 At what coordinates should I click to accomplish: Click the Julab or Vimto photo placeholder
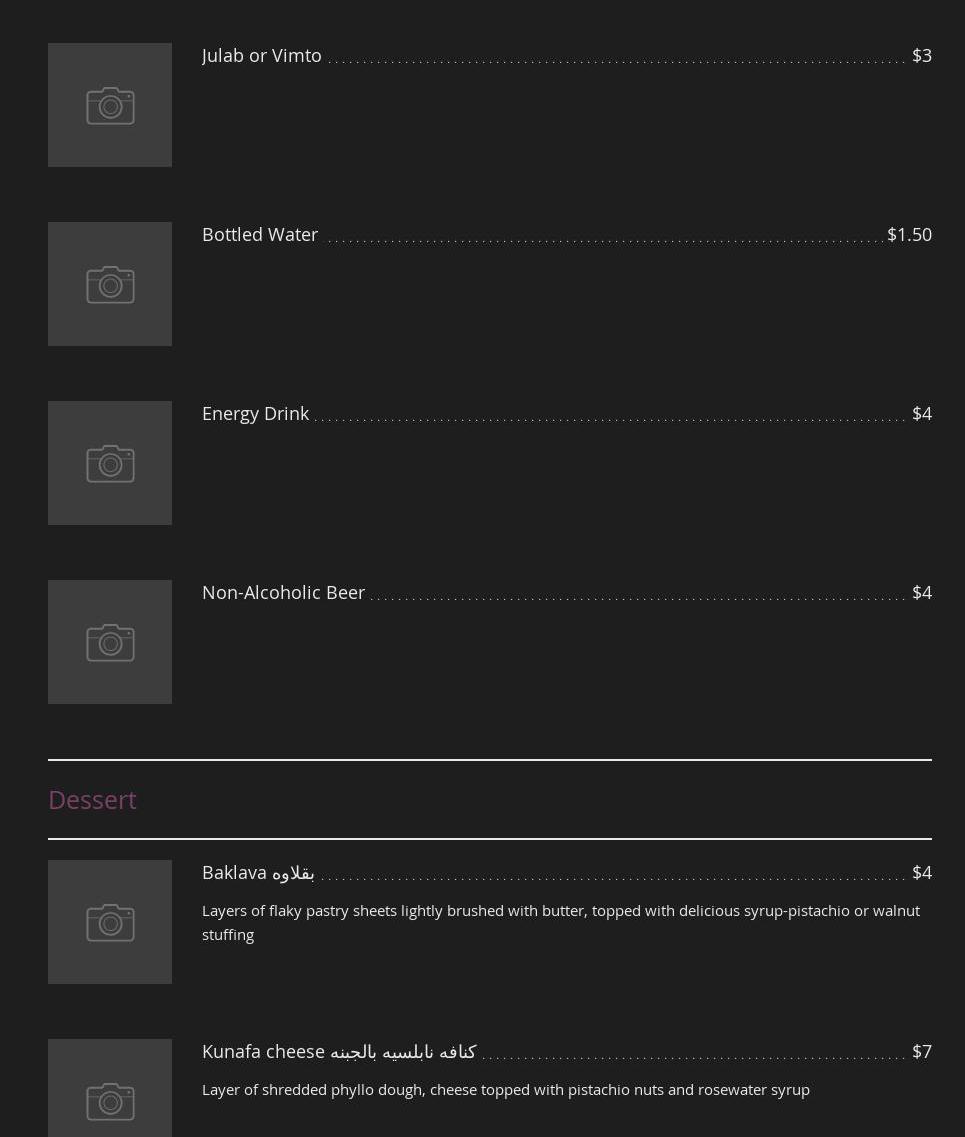click(110, 105)
